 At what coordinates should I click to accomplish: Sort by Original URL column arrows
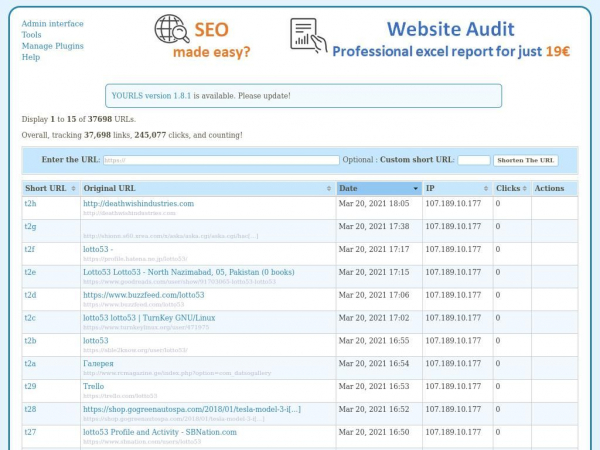coord(329,189)
